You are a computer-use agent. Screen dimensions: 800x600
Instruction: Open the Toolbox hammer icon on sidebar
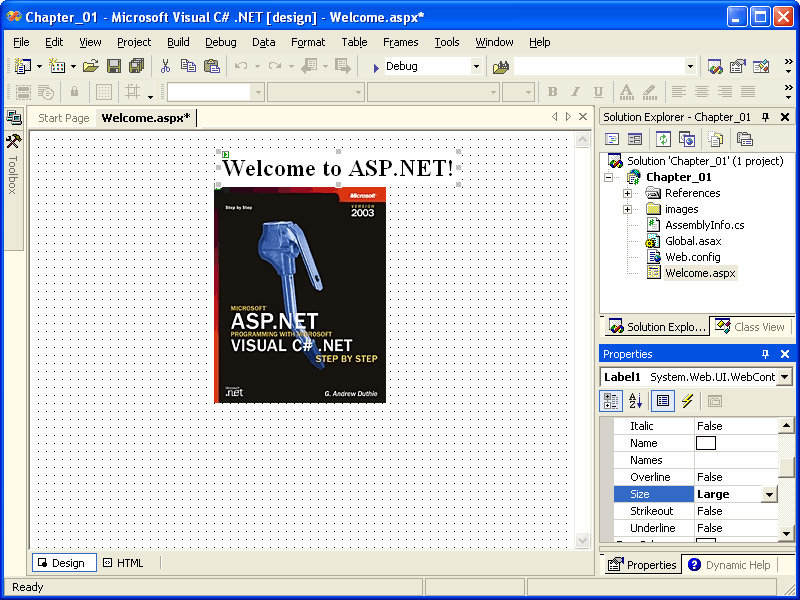point(13,141)
